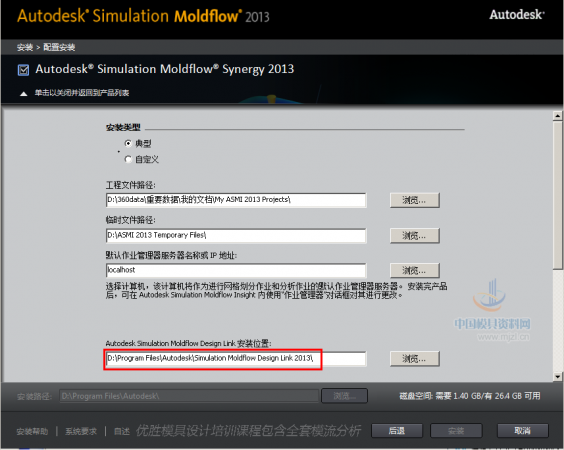Open the 自述 readme link
This screenshot has height=450, width=564.
[x=122, y=431]
